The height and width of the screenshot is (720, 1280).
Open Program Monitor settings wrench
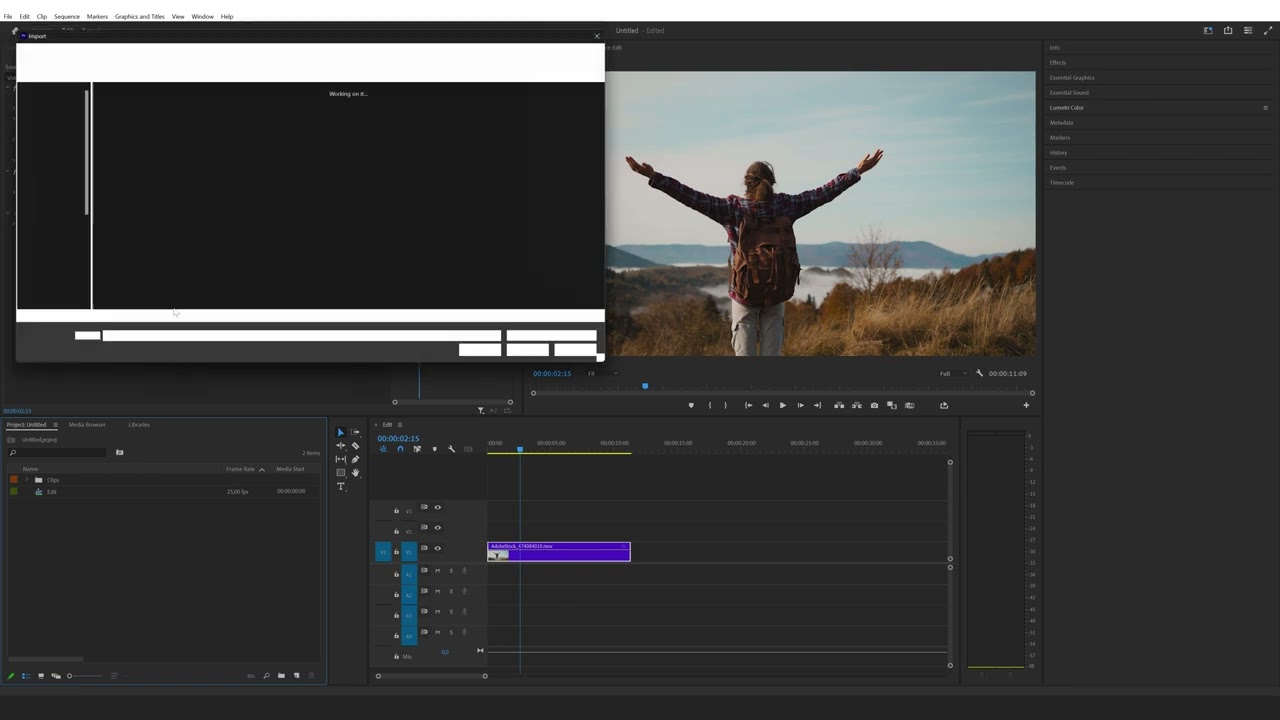pos(979,373)
